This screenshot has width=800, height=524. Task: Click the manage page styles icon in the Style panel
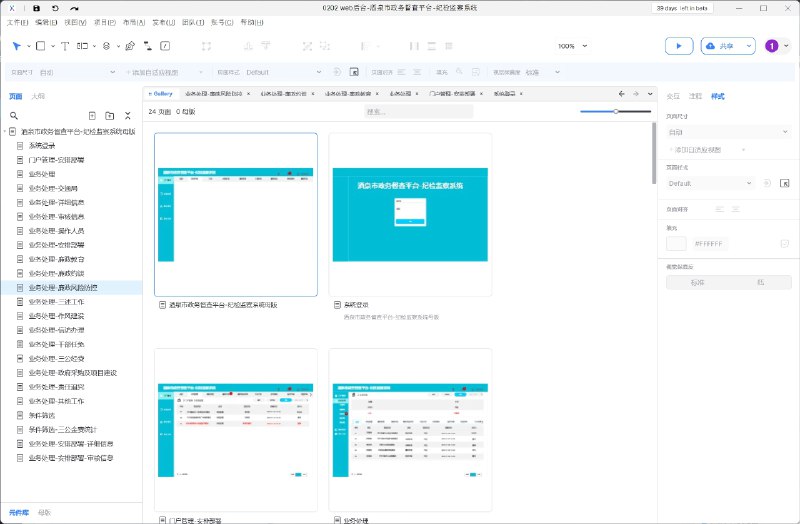coord(785,183)
